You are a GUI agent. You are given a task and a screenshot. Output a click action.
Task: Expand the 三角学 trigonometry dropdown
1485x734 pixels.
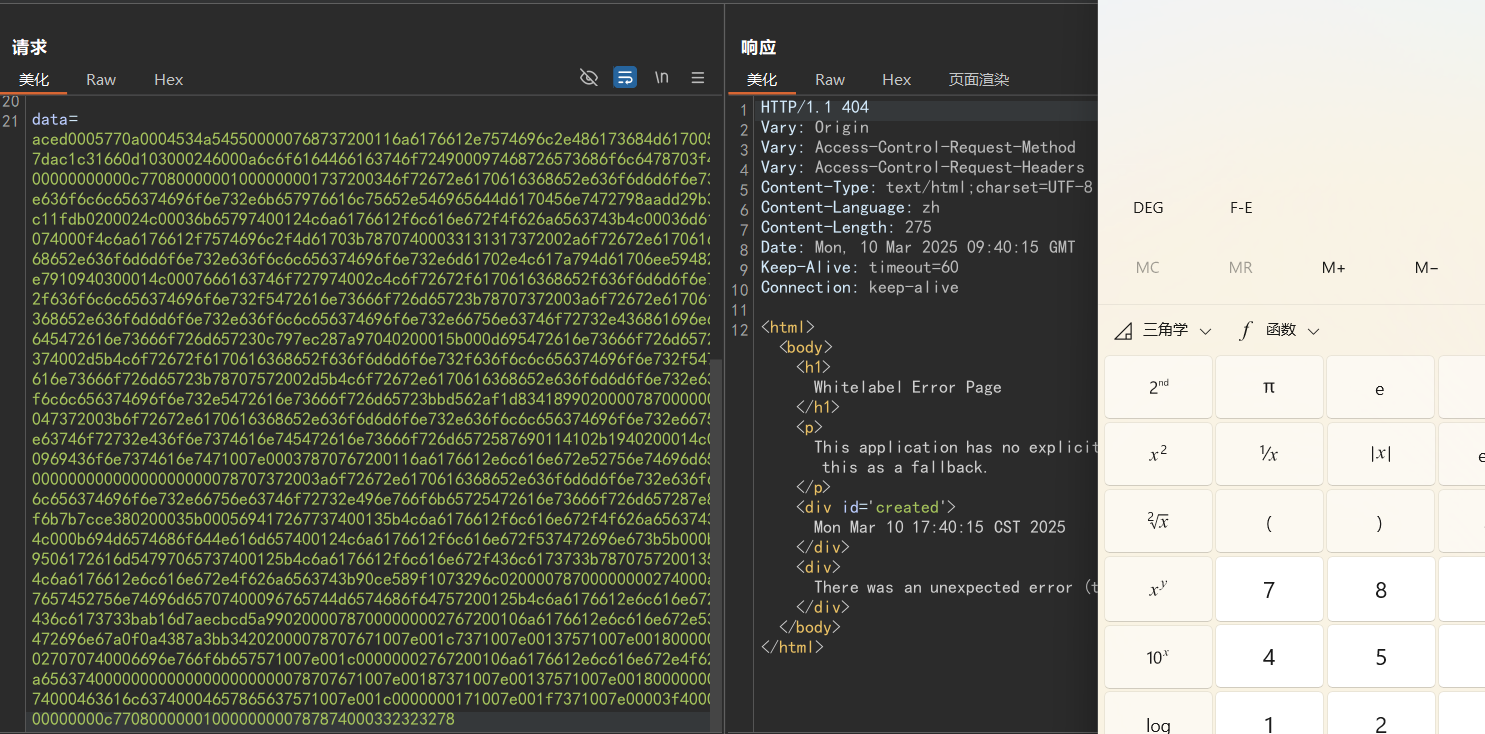coord(1163,330)
